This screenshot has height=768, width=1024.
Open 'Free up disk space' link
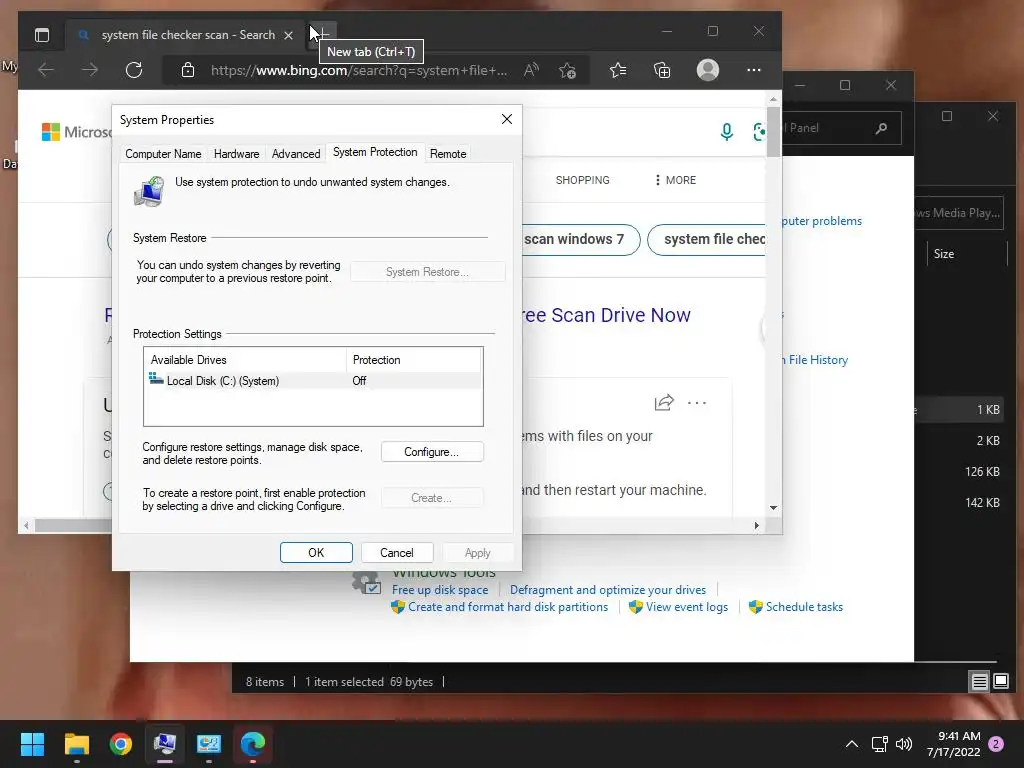point(440,590)
